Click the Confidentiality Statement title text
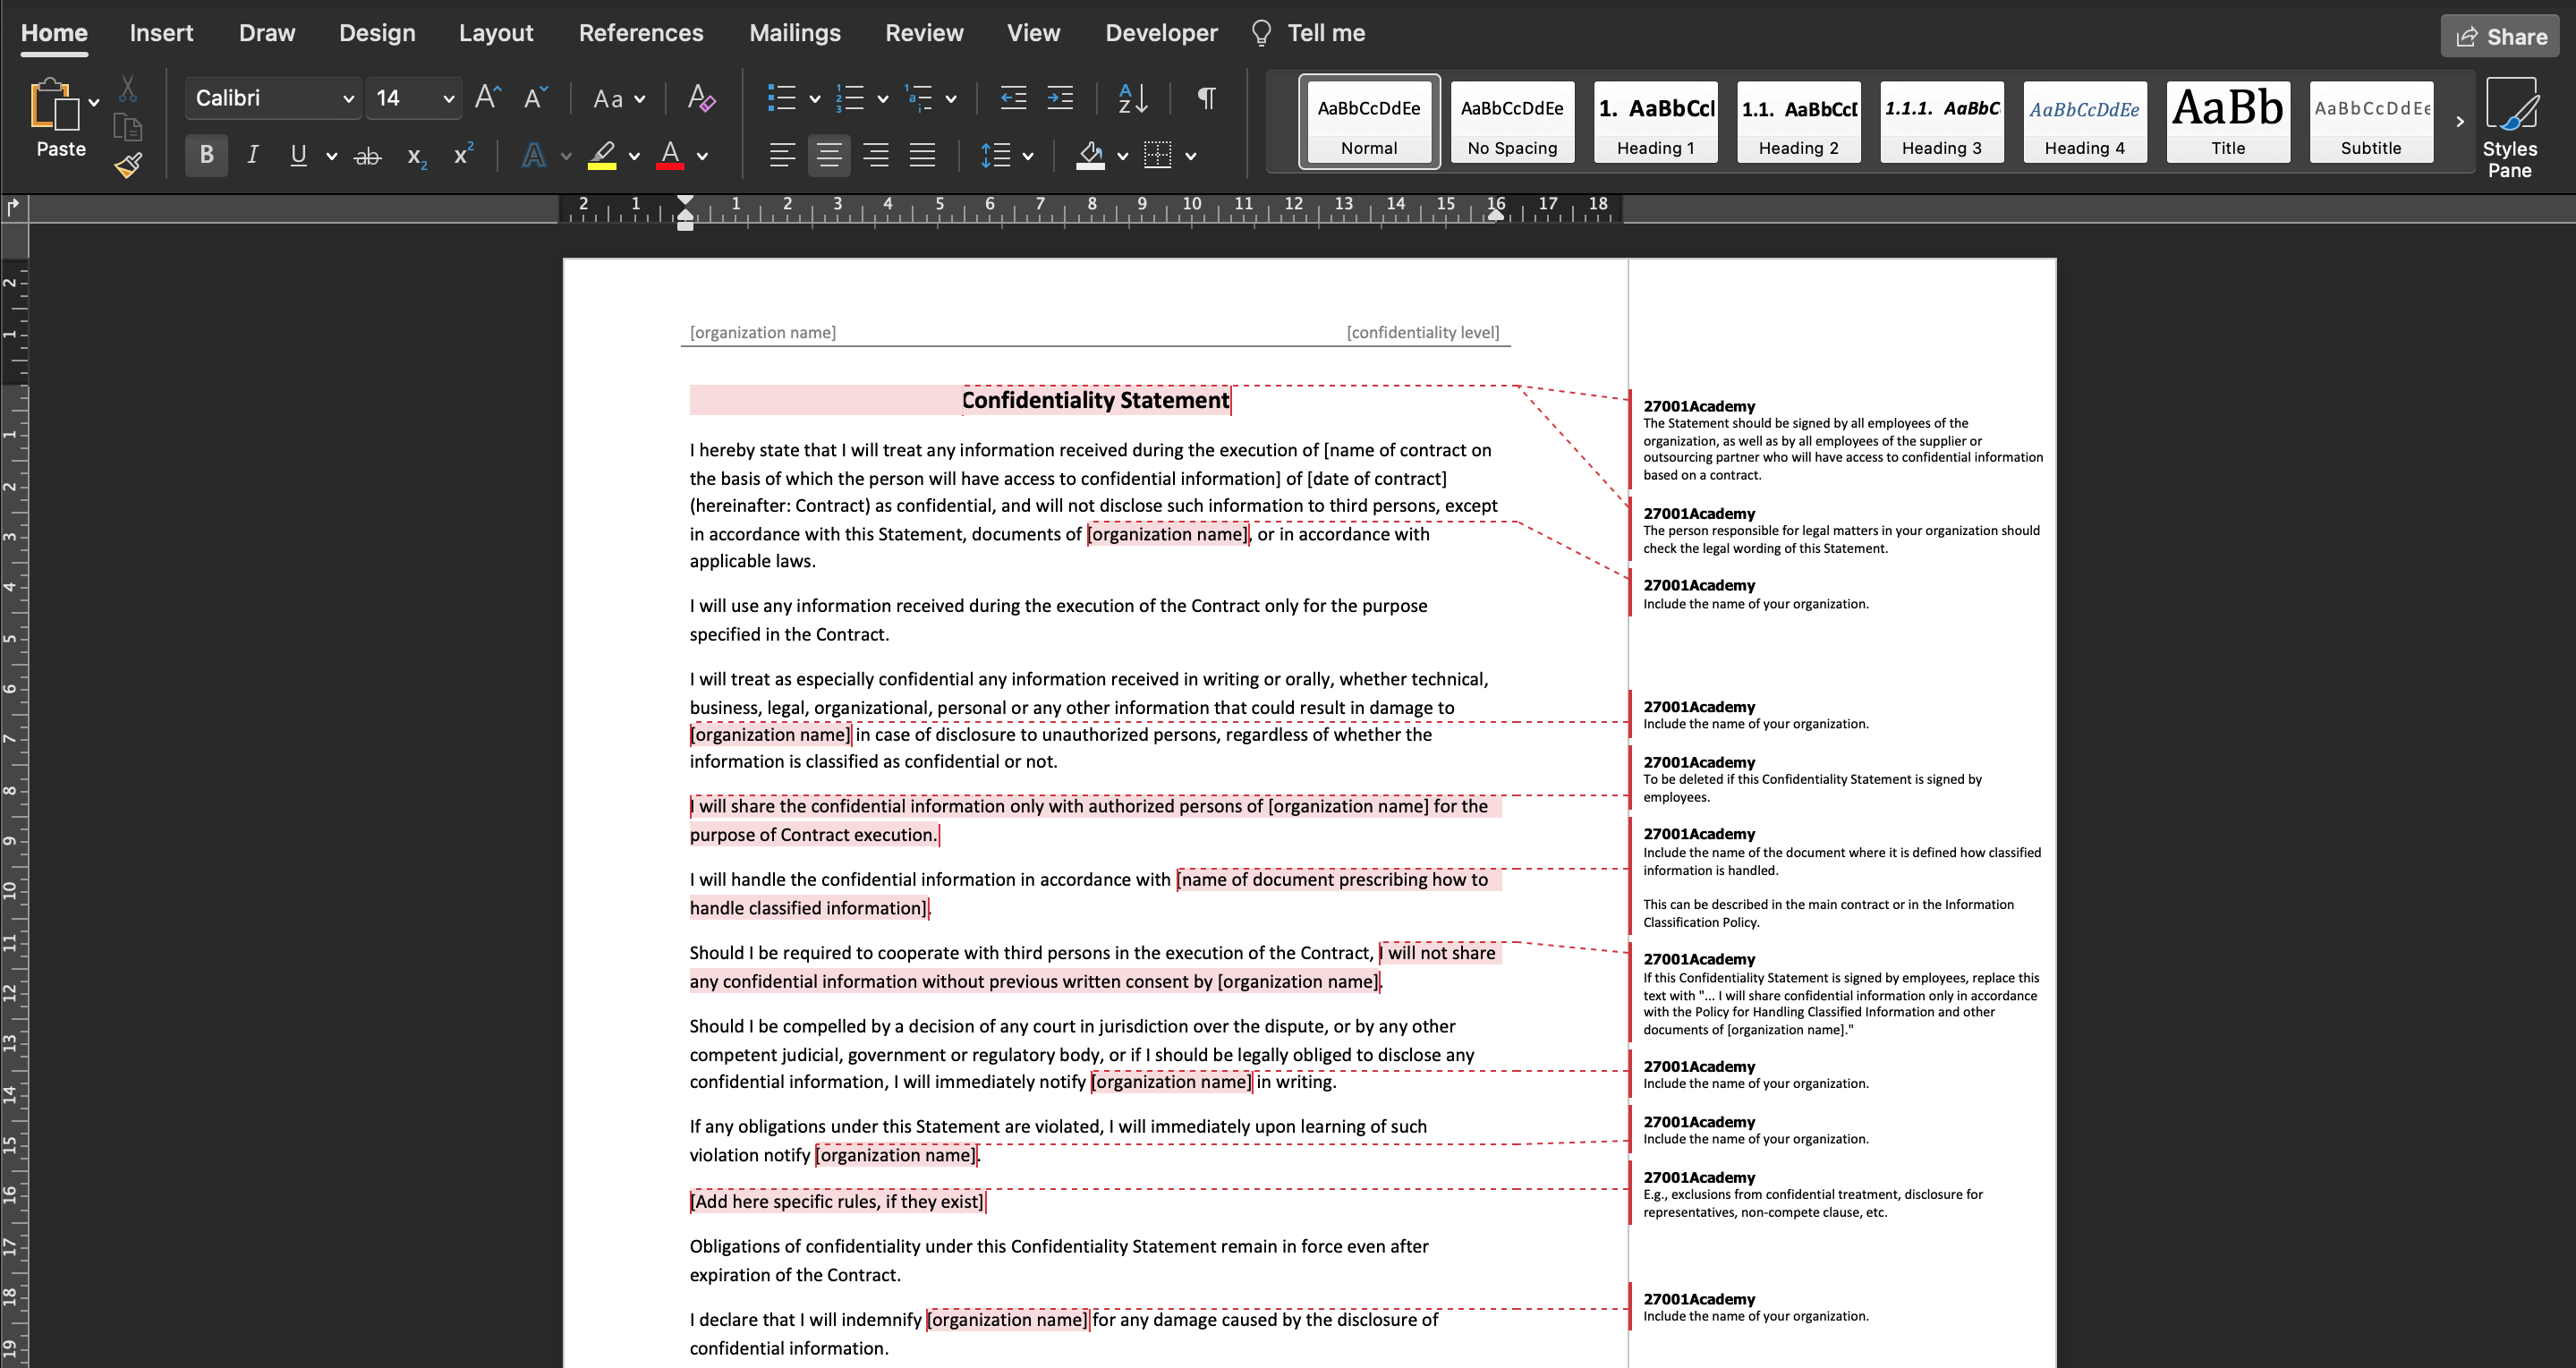 [1094, 400]
